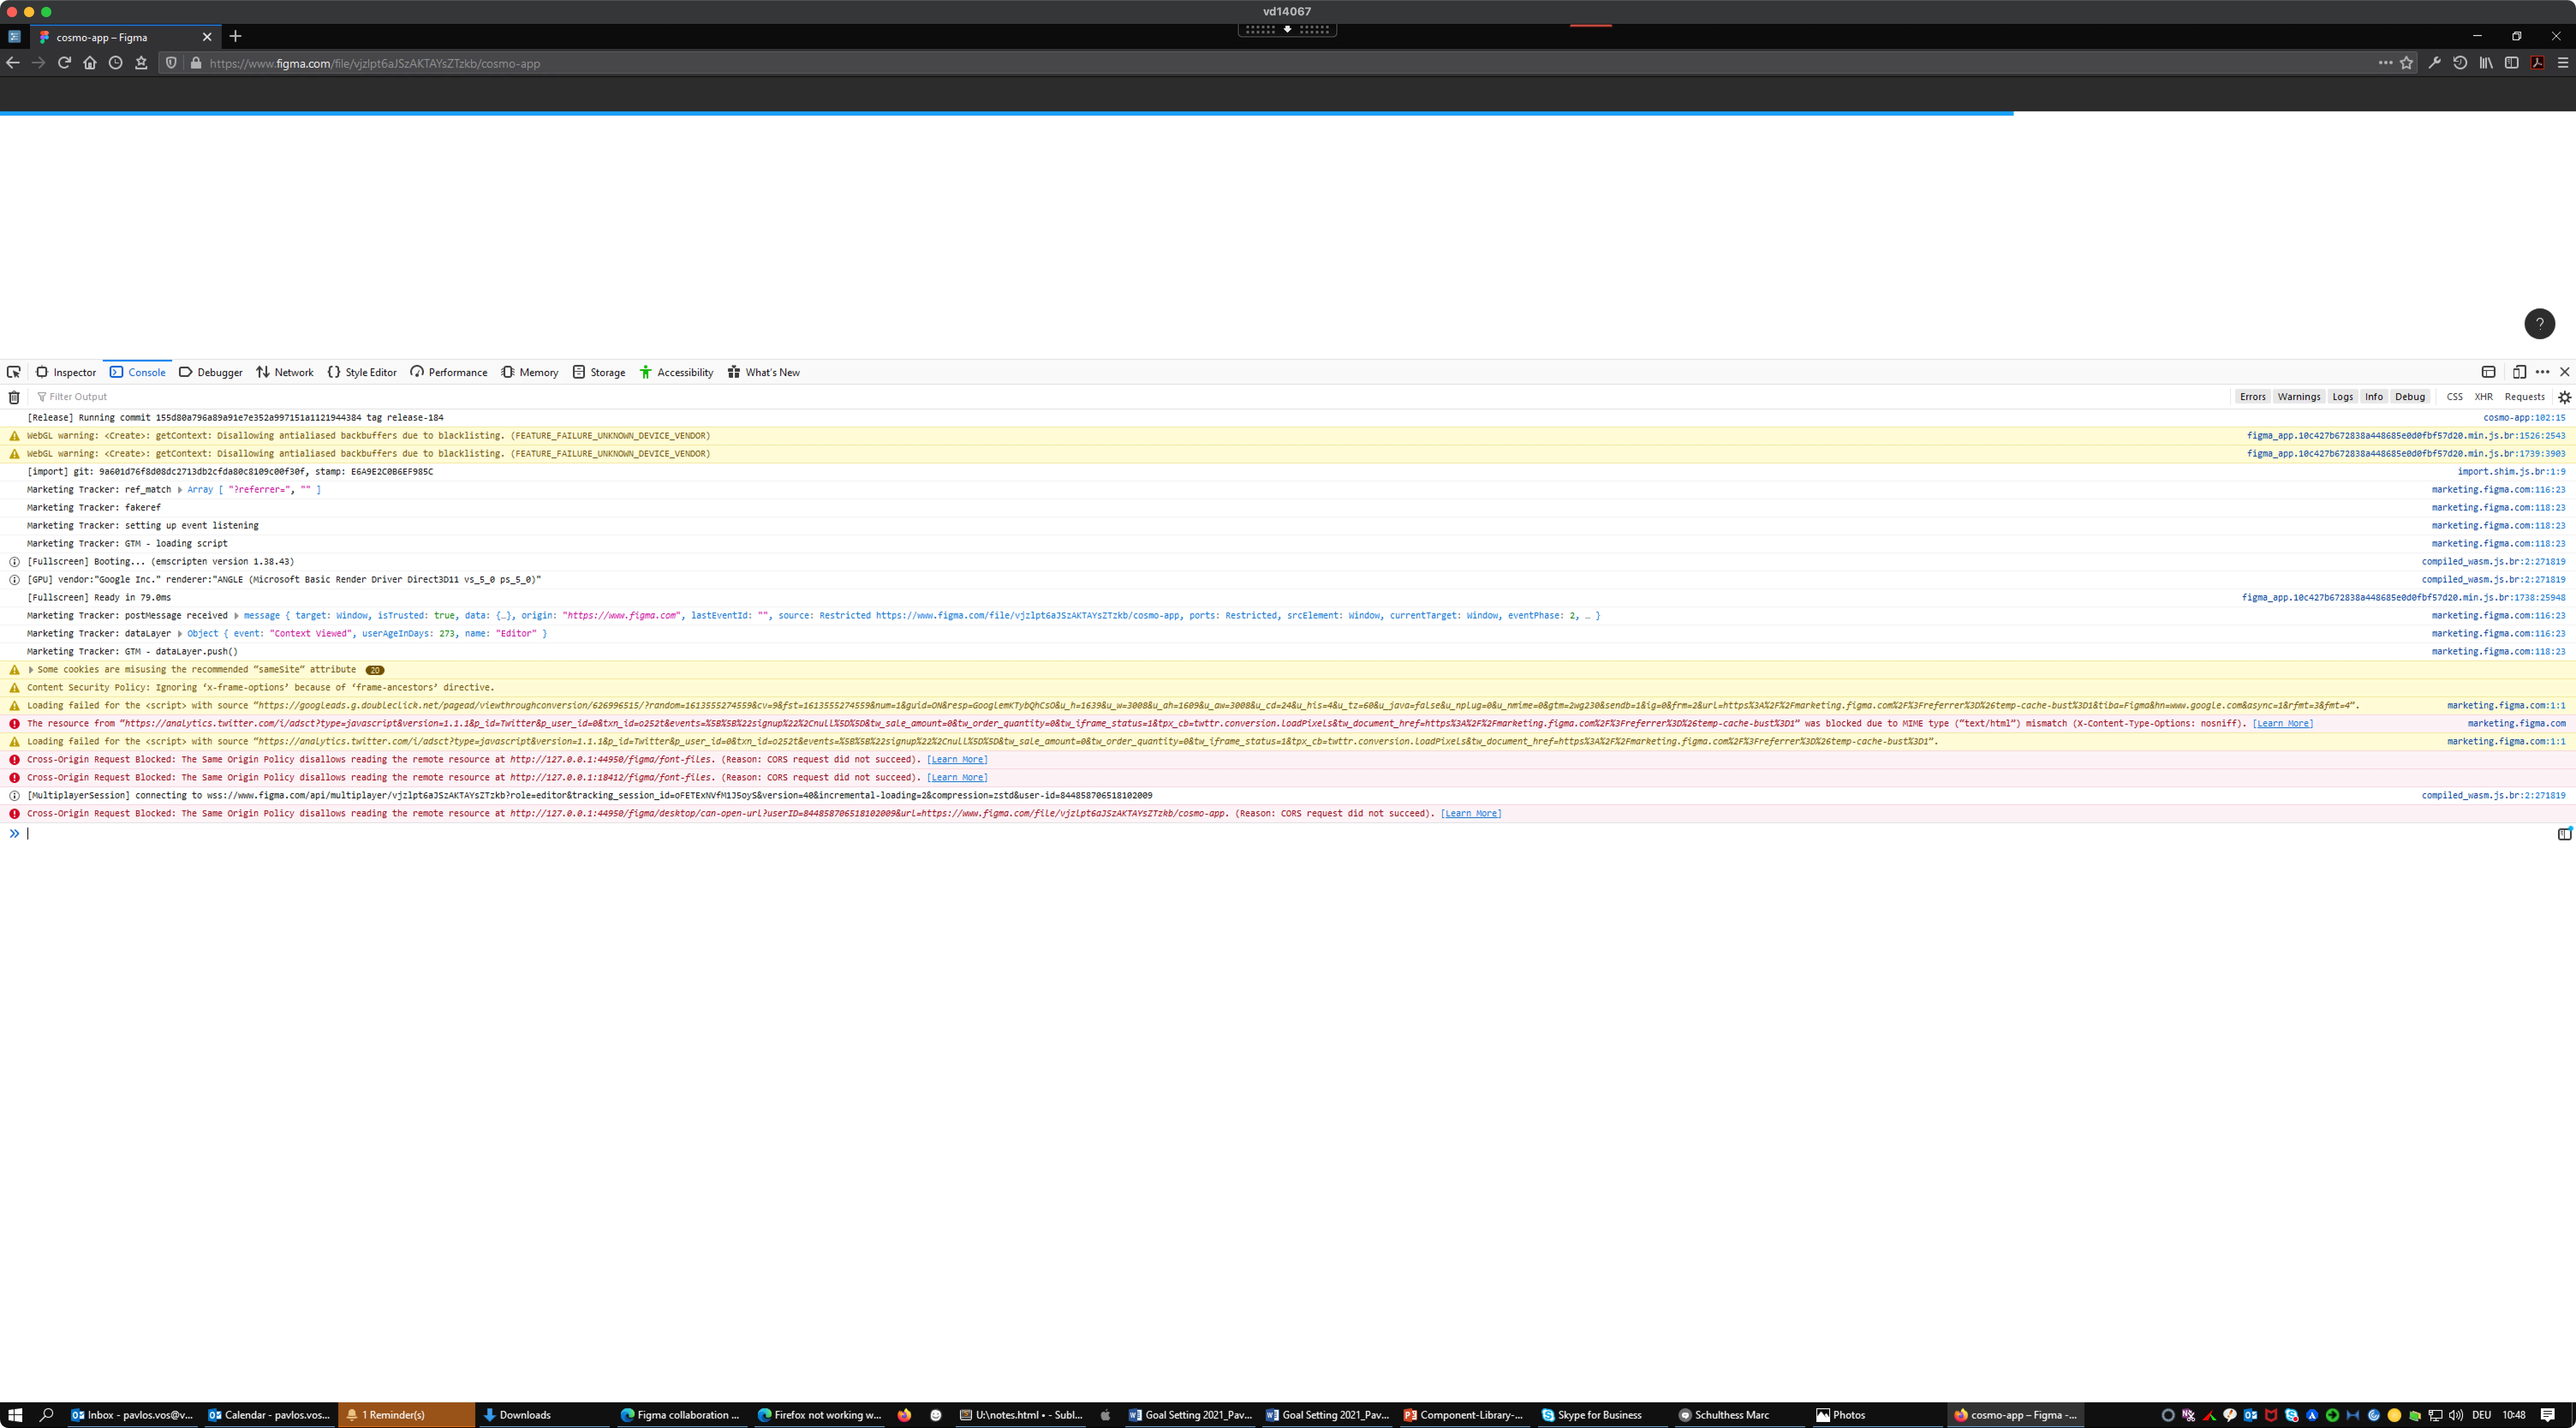Select iframe target document icon in devtools
The image size is (2576, 1428).
[2489, 372]
